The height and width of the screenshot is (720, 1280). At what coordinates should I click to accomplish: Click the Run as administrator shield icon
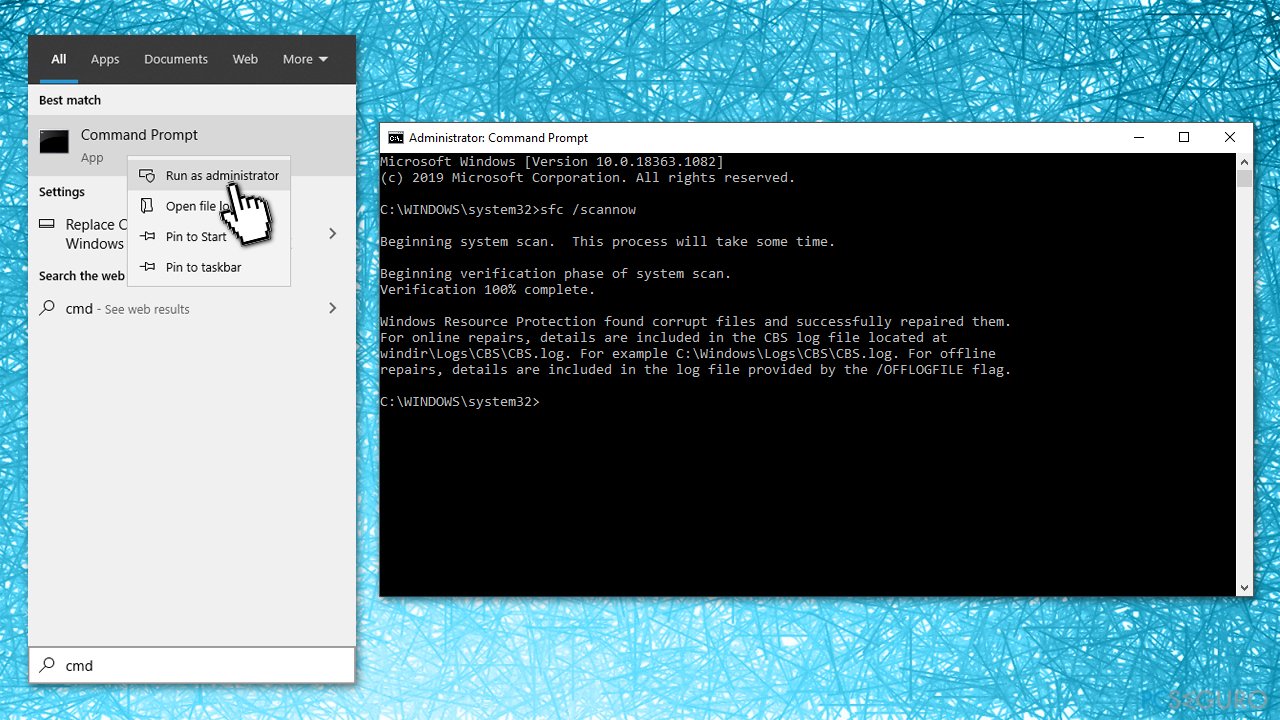147,176
